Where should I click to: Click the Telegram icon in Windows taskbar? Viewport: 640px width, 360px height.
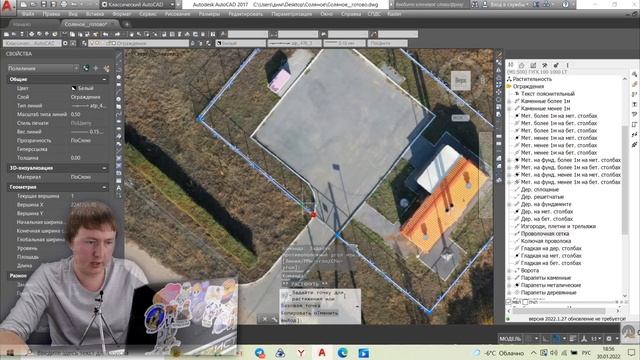pyautogui.click(x=260, y=353)
